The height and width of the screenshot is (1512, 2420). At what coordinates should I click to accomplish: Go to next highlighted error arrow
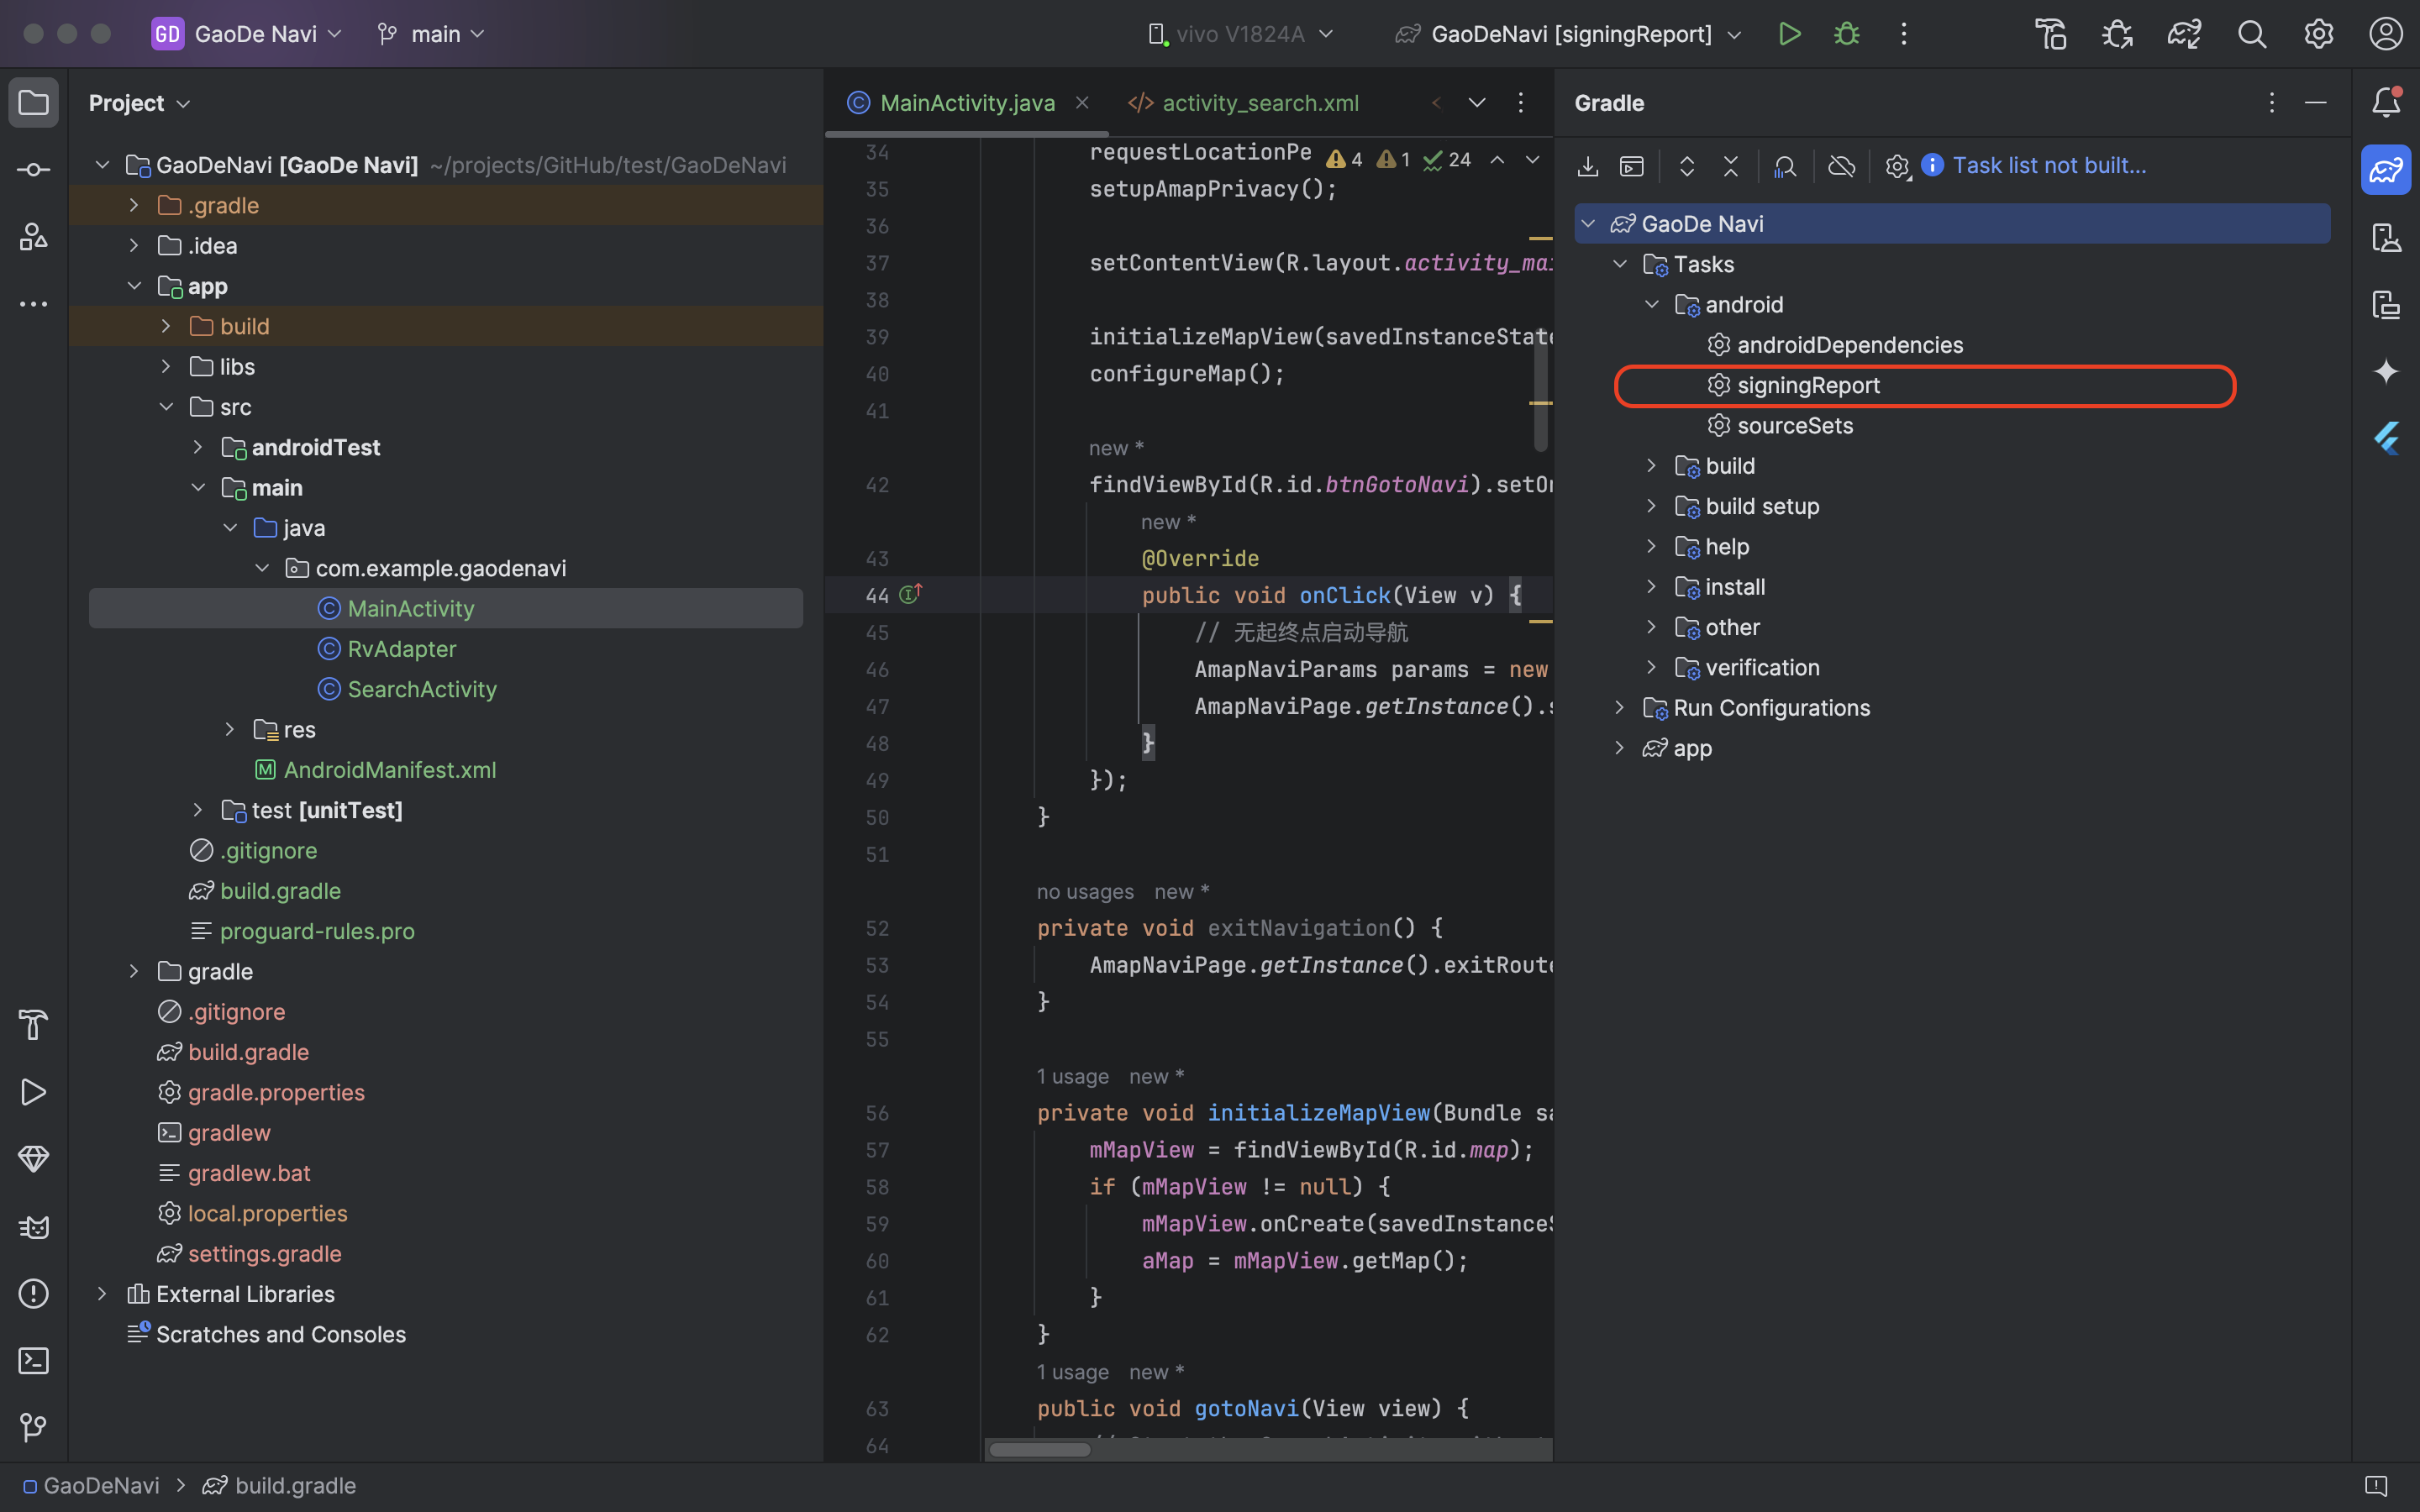point(1532,160)
